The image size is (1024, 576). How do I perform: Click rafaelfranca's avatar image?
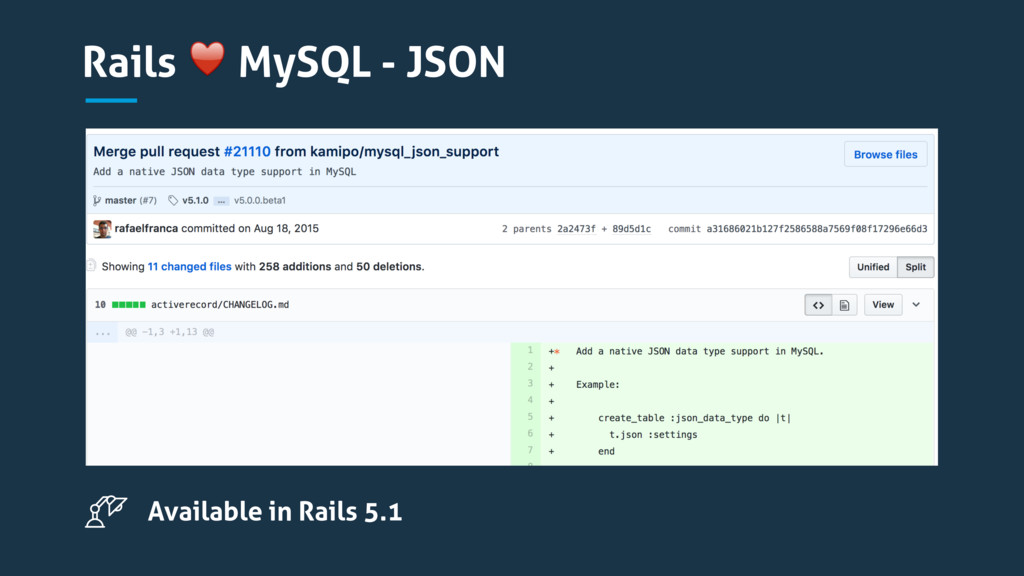tap(102, 229)
